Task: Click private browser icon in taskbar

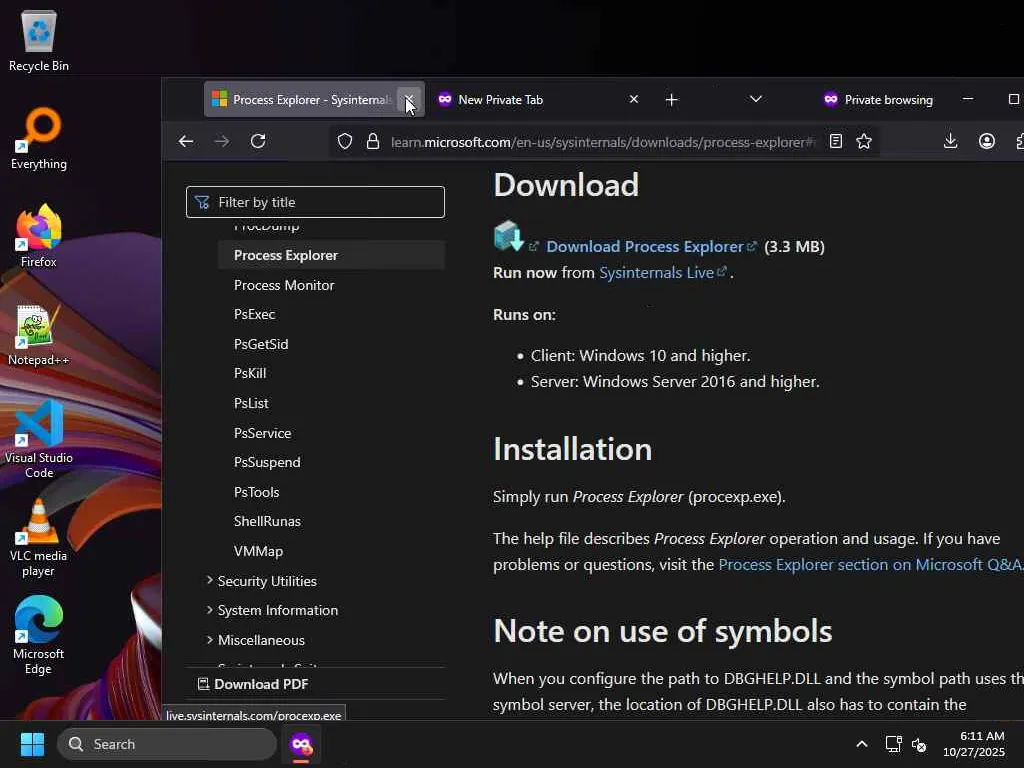Action: (301, 744)
